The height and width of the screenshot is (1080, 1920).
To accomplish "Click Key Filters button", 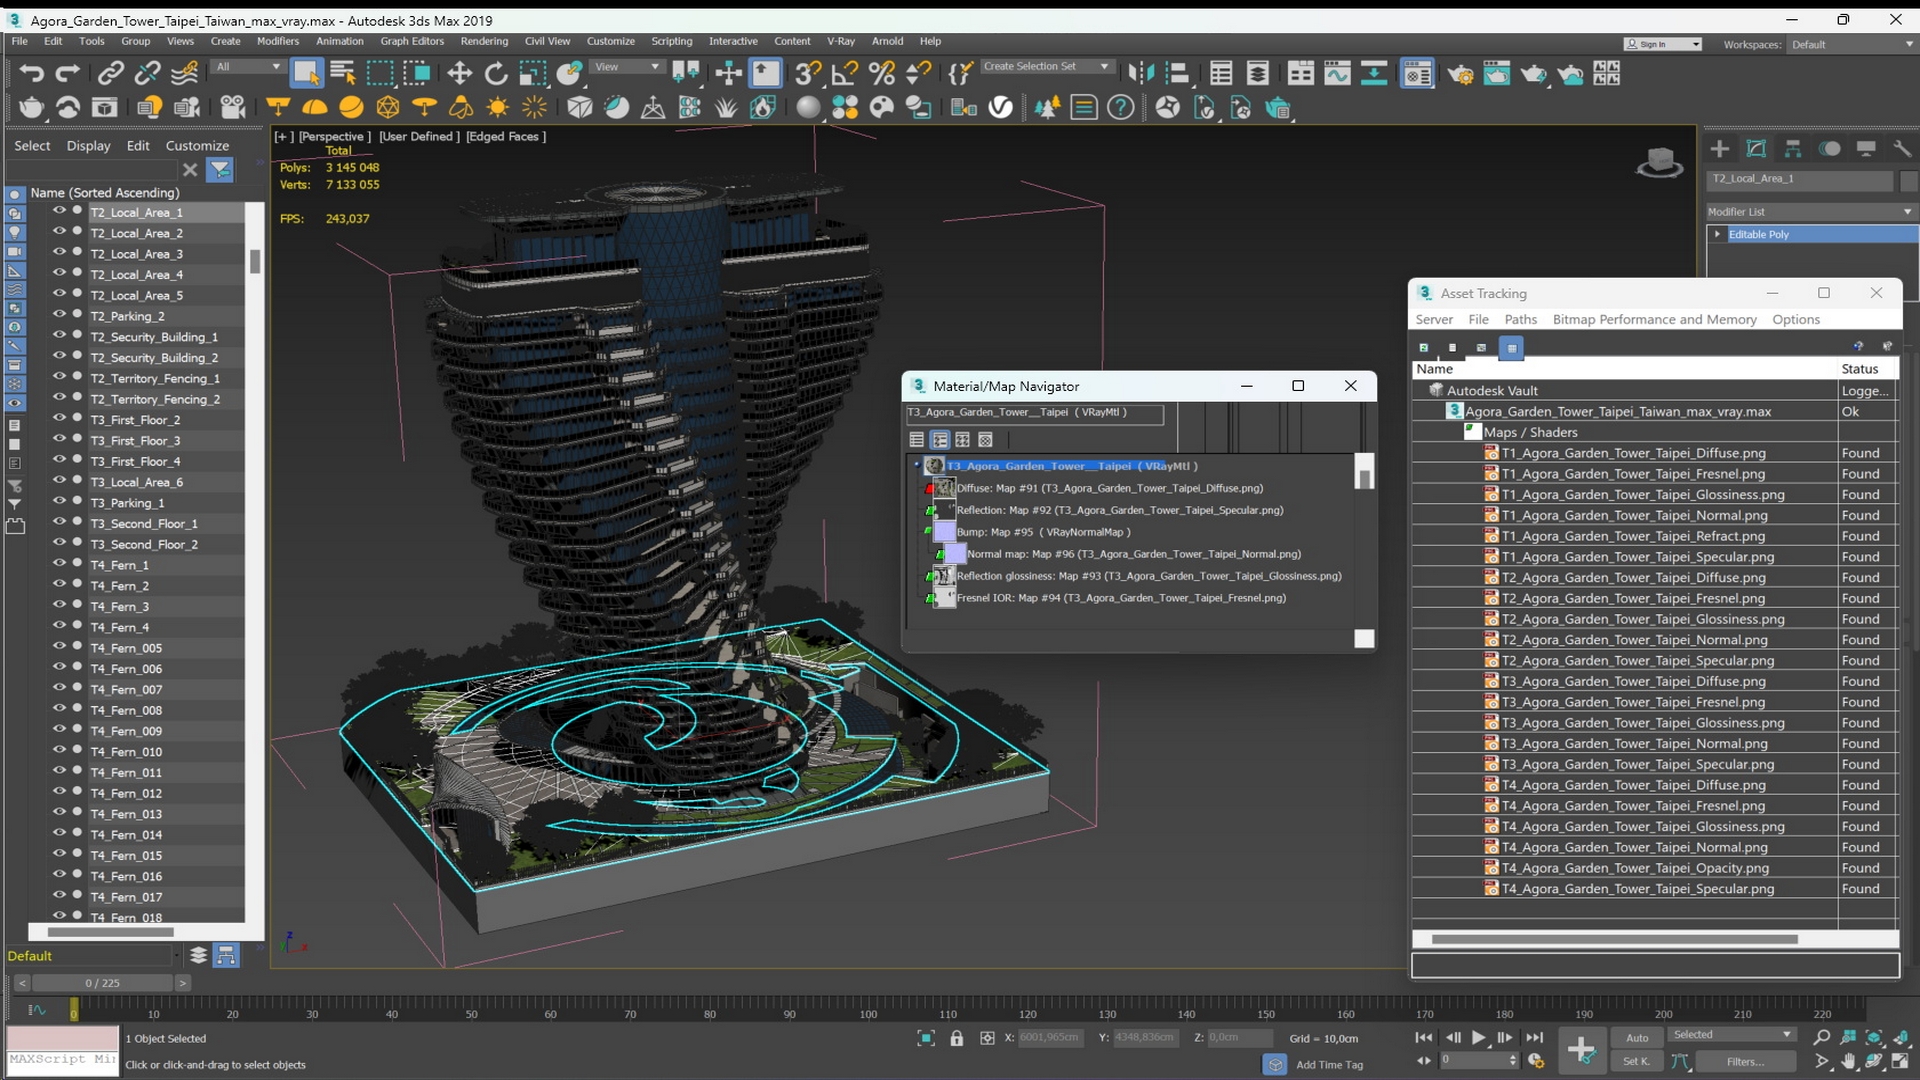I will 1745,1062.
